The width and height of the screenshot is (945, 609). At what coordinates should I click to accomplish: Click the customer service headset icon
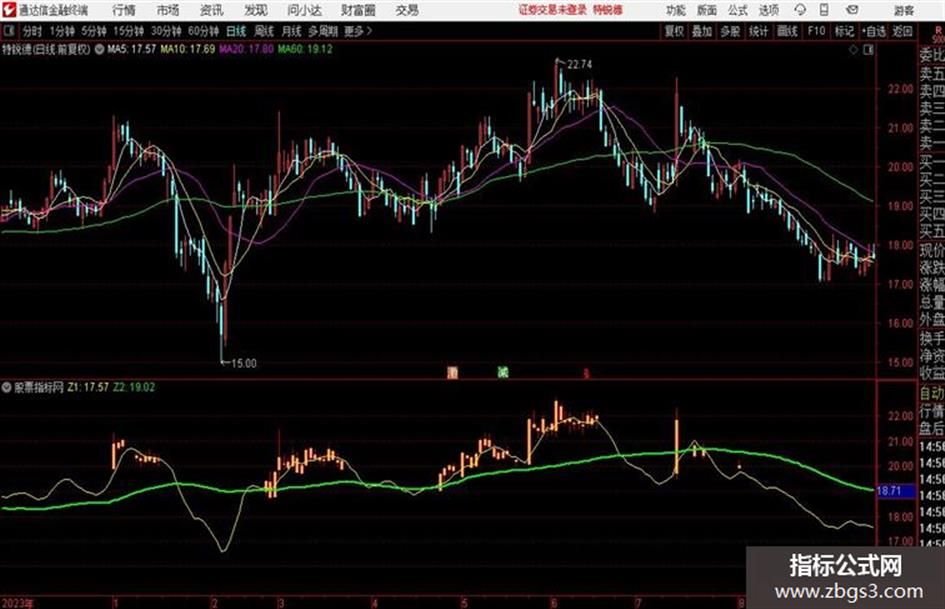[800, 10]
